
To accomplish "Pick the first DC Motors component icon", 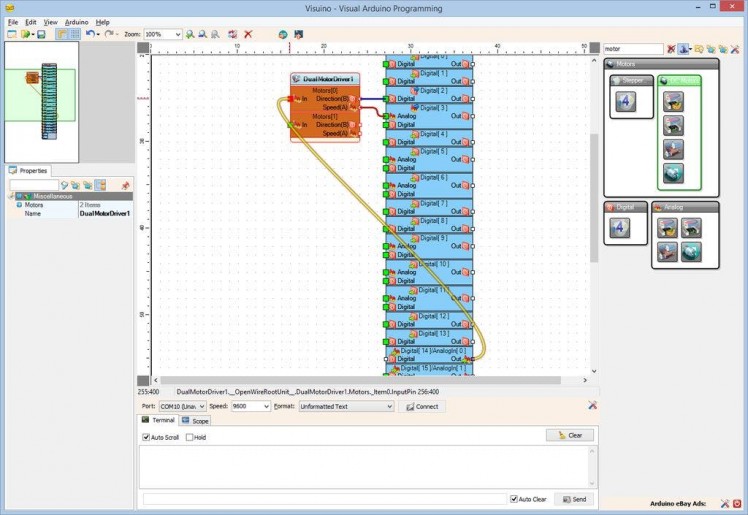I will (673, 100).
